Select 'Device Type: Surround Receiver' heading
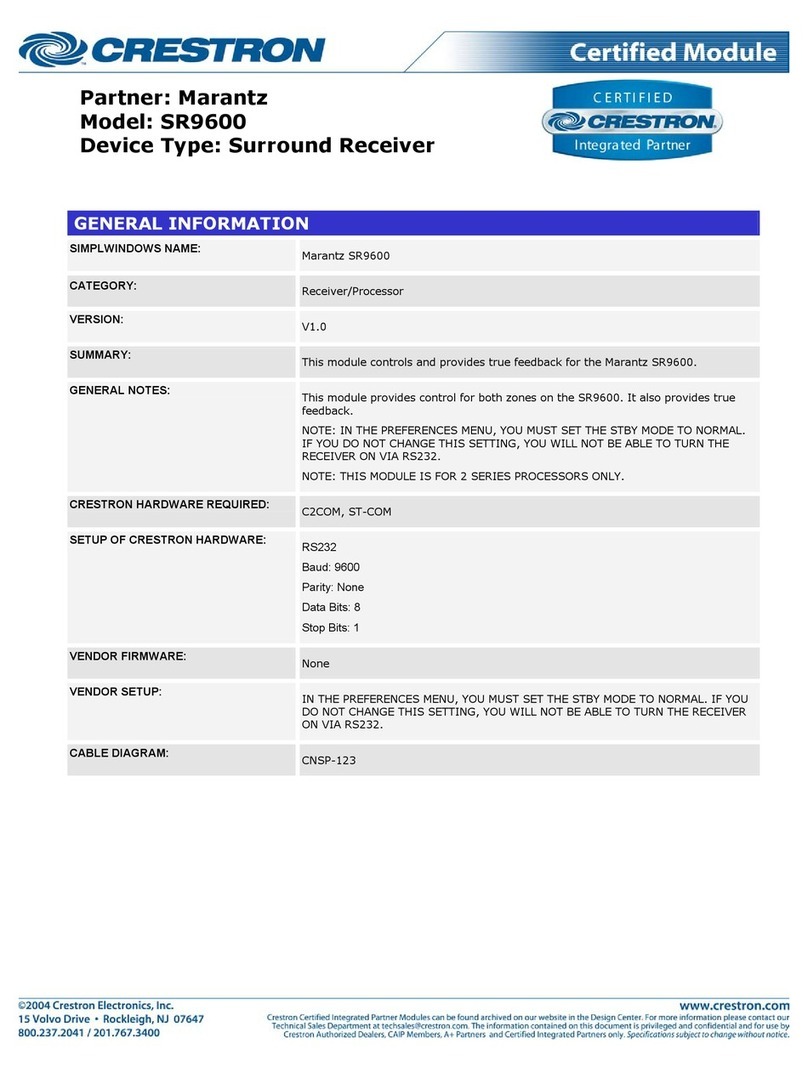This screenshot has width=808, height=1072. click(257, 146)
